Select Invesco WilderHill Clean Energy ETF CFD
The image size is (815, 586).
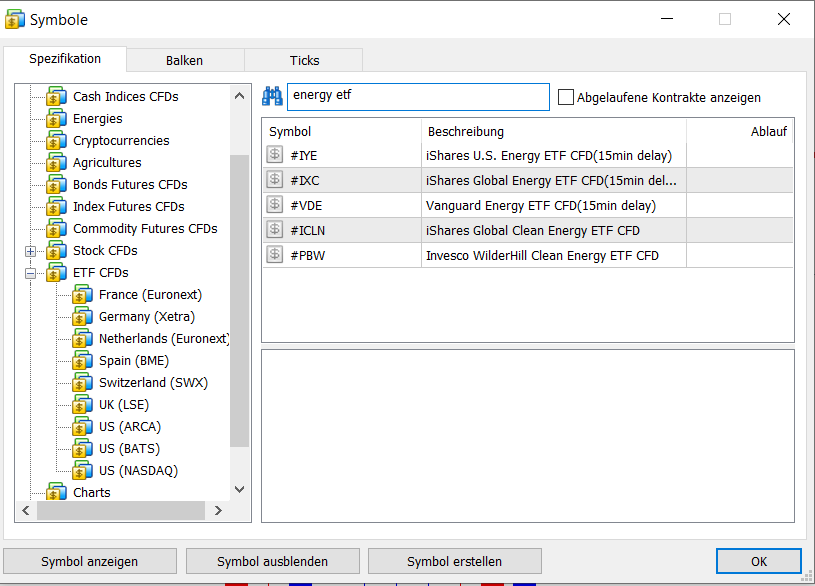(x=542, y=255)
